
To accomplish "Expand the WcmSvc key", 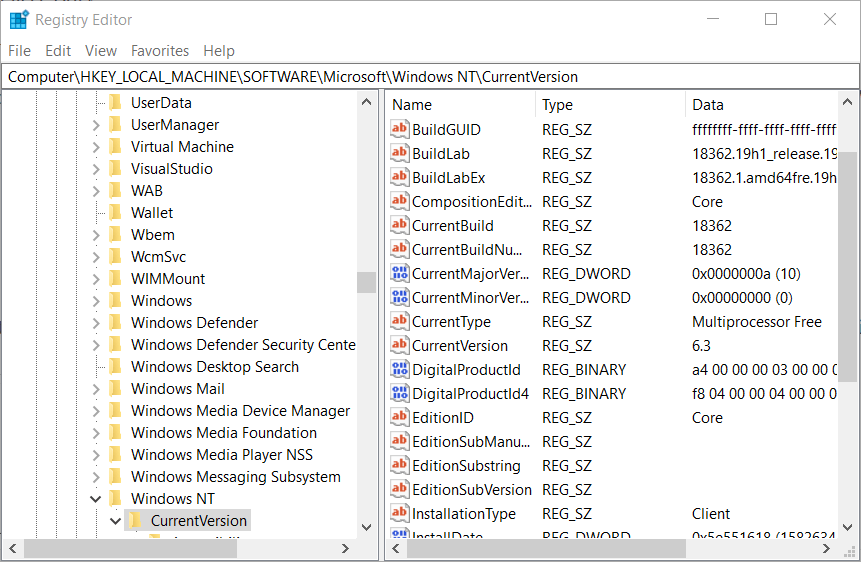I will coord(96,257).
